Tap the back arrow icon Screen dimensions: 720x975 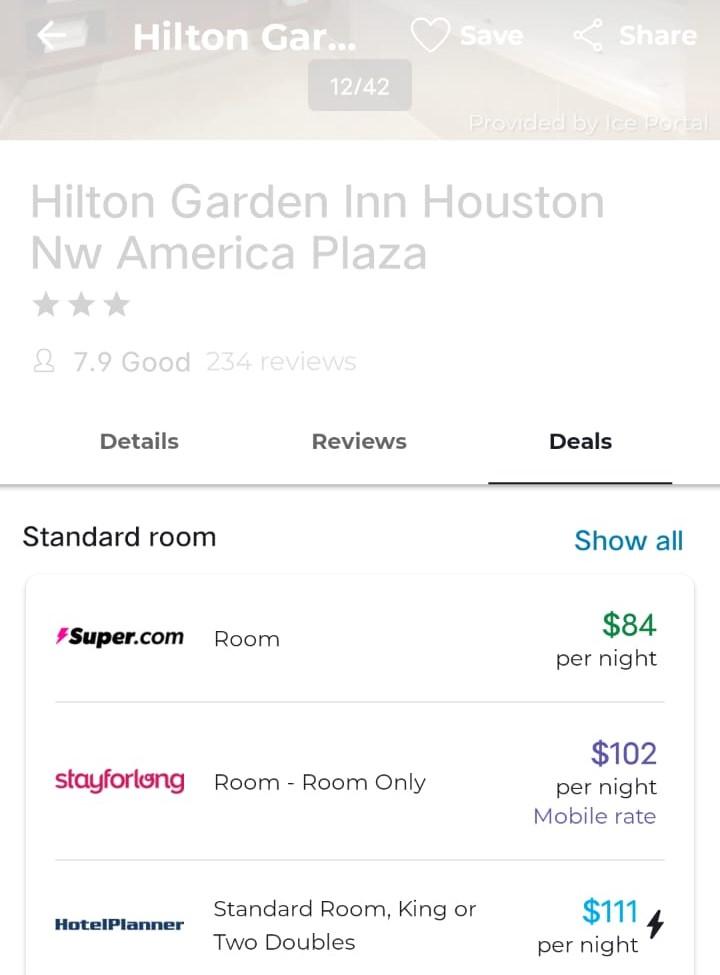(53, 35)
